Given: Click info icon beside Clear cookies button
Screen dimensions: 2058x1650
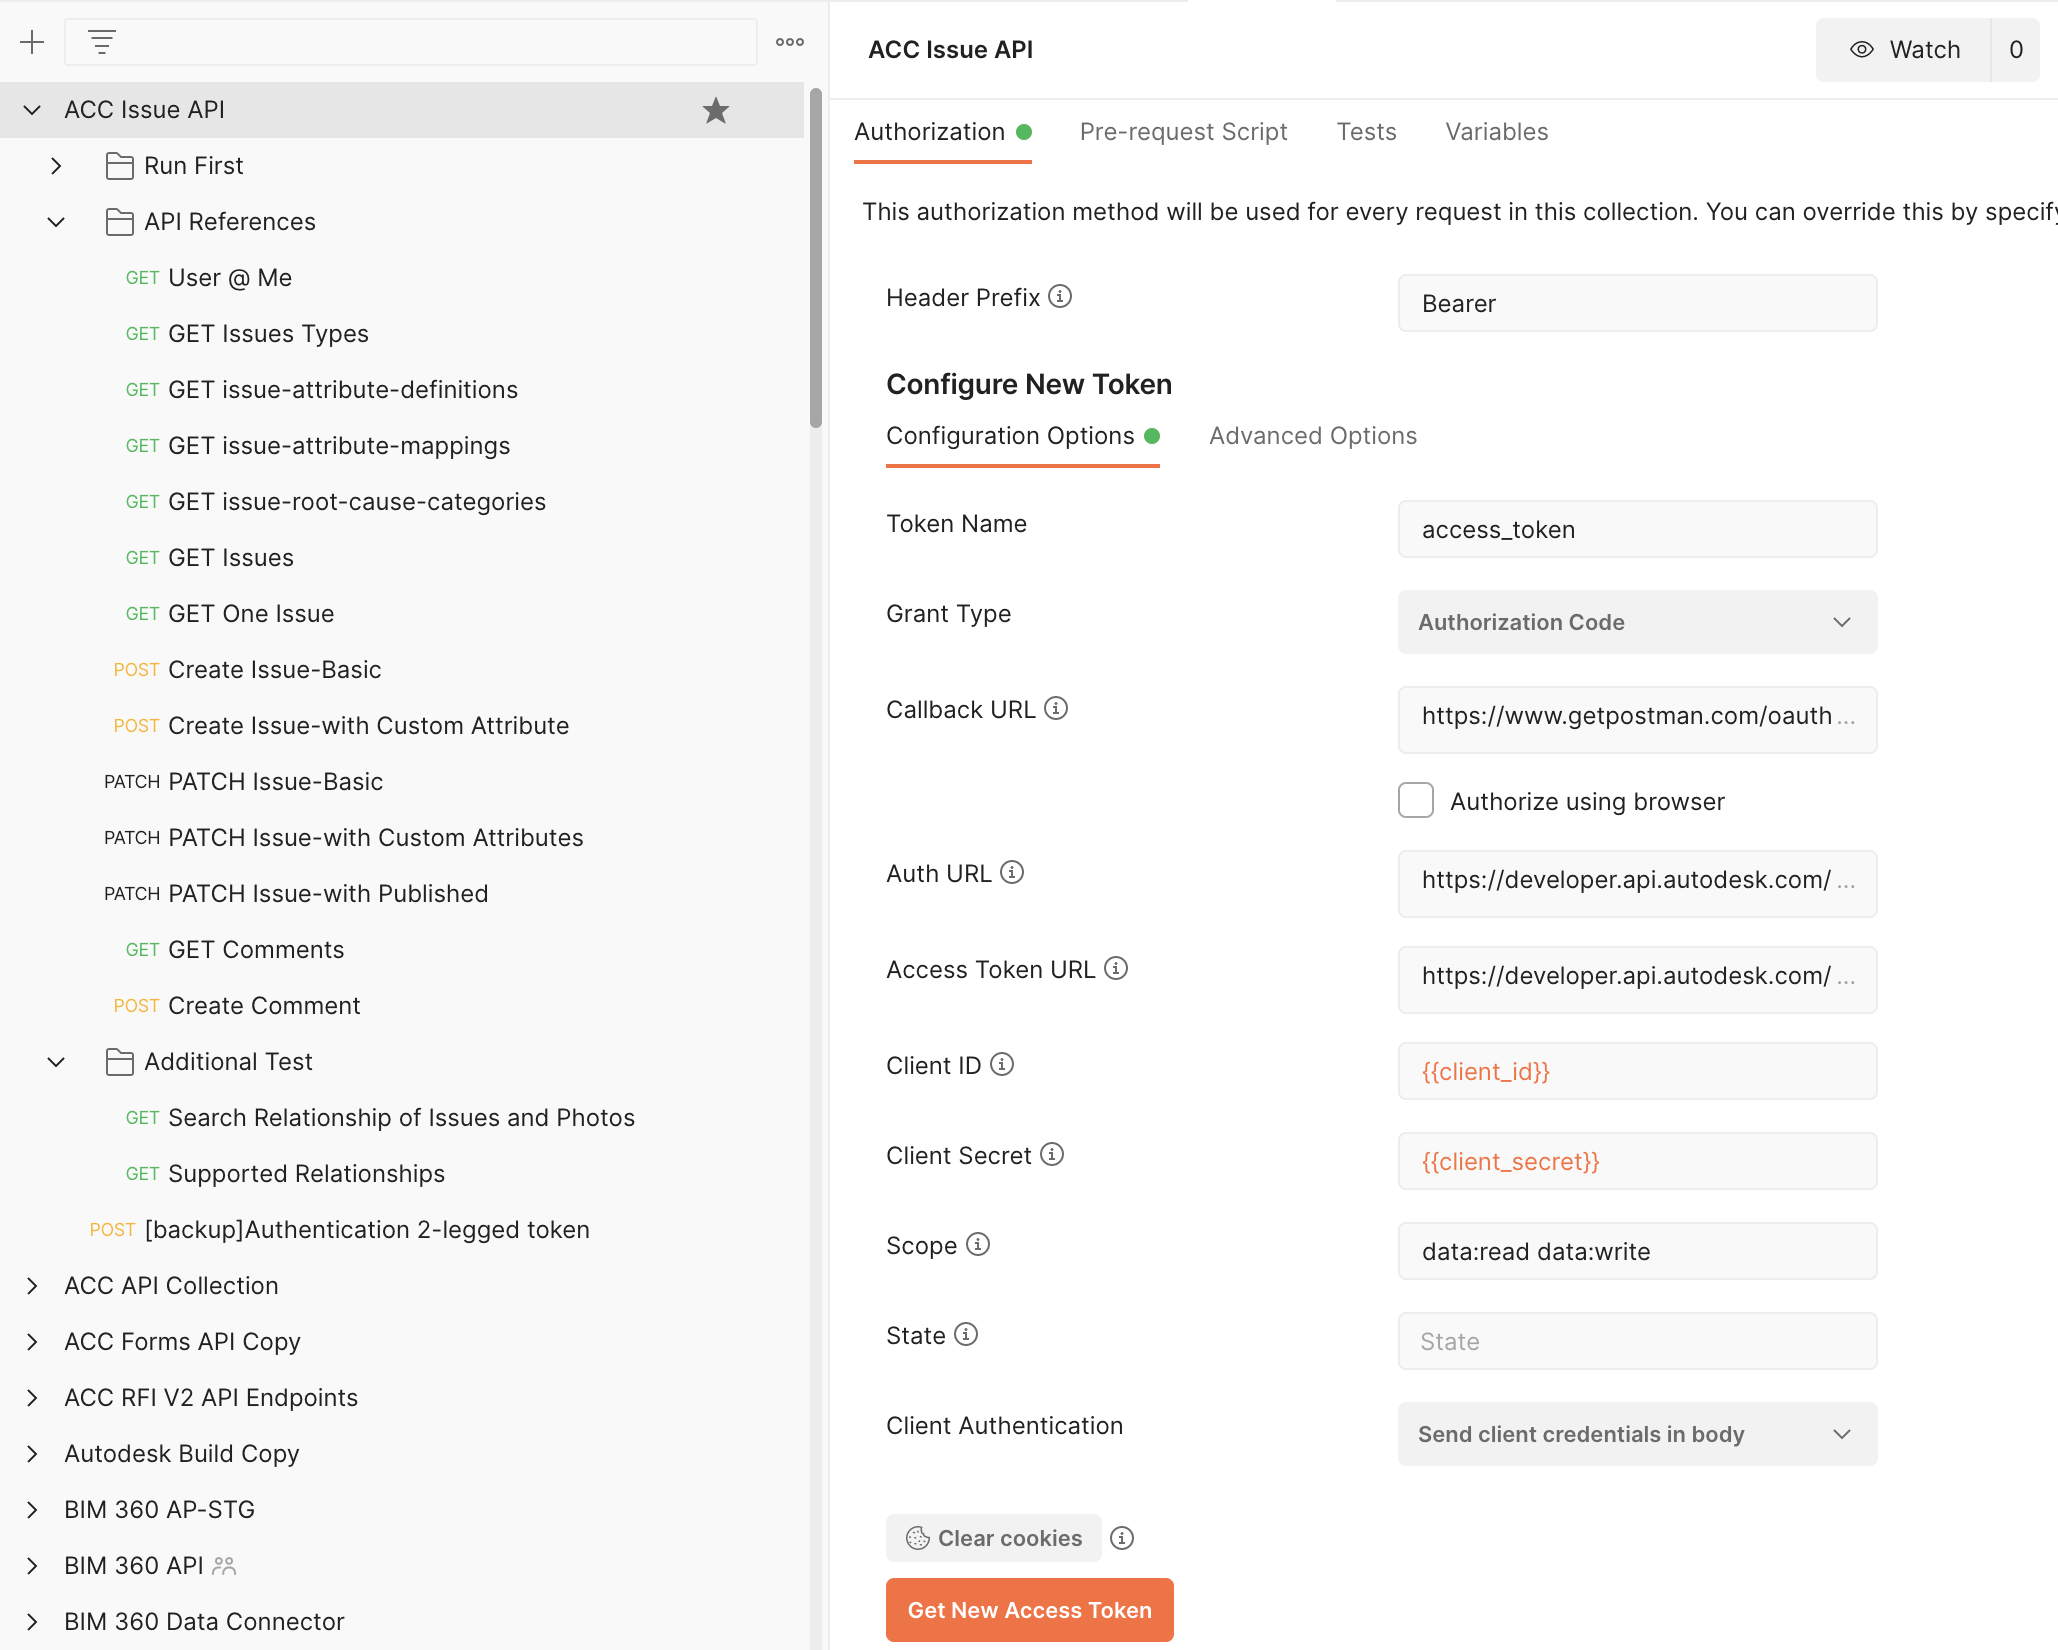Looking at the screenshot, I should [x=1122, y=1538].
